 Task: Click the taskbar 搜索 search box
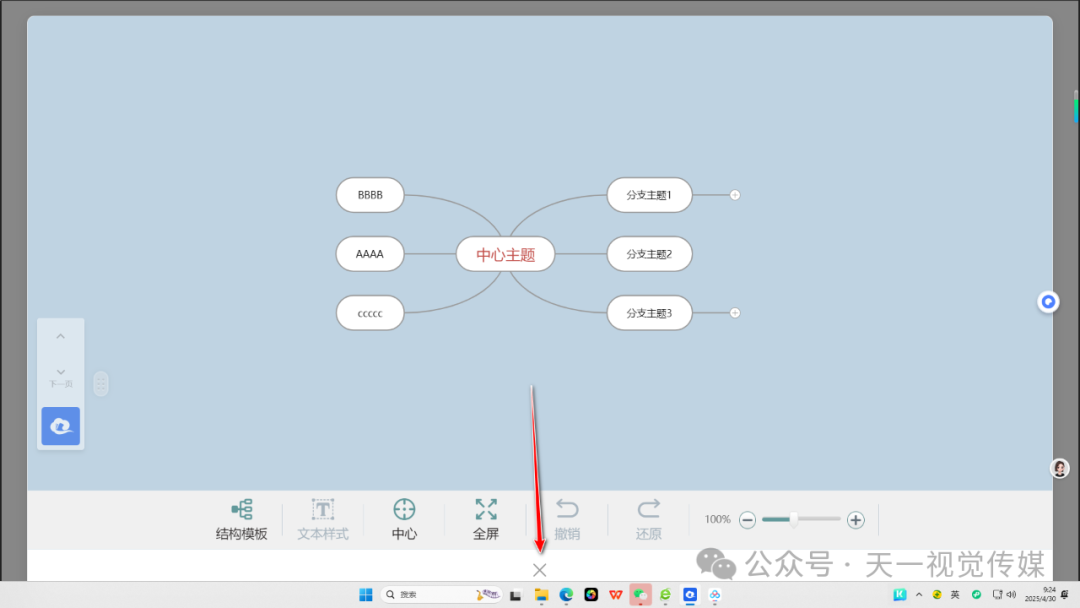tap(420, 595)
